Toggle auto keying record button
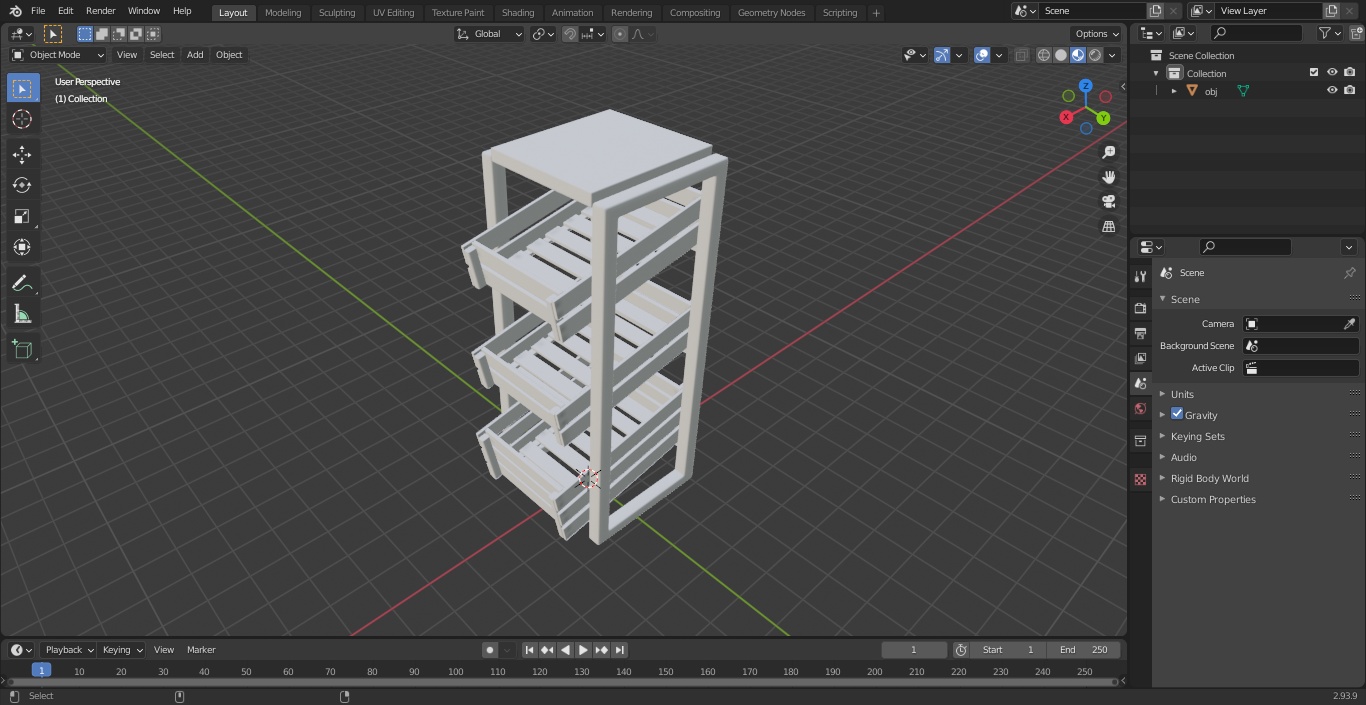 pos(490,650)
